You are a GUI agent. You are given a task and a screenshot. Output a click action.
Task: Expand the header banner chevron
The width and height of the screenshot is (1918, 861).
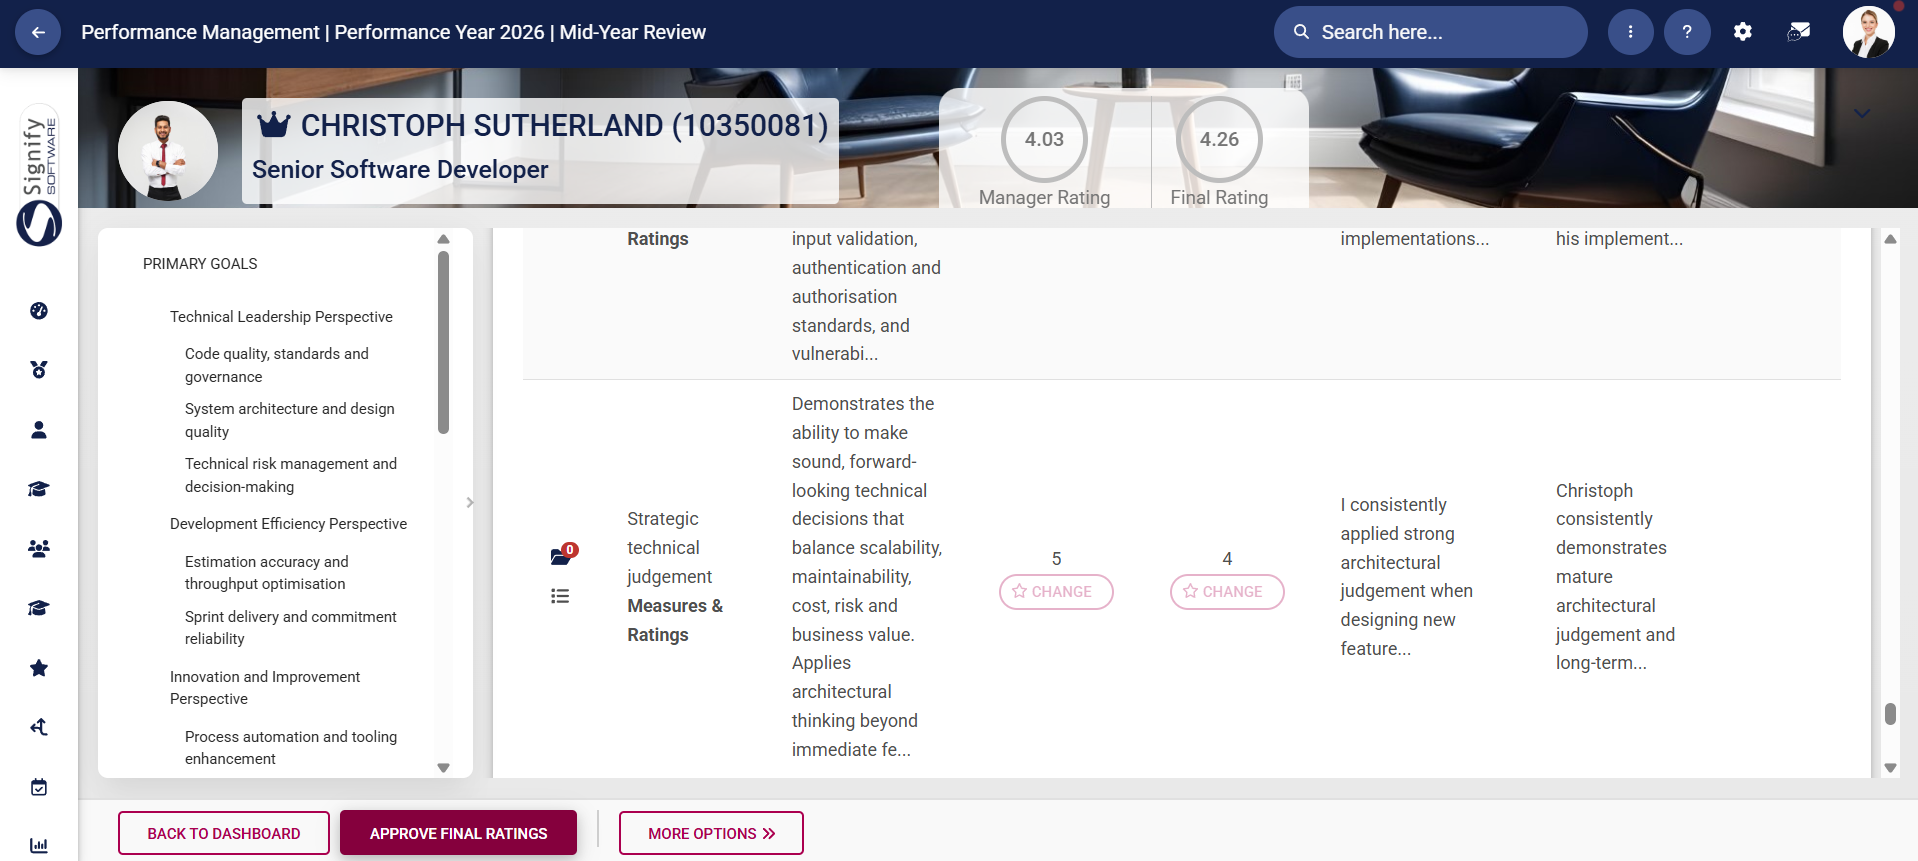[1861, 113]
